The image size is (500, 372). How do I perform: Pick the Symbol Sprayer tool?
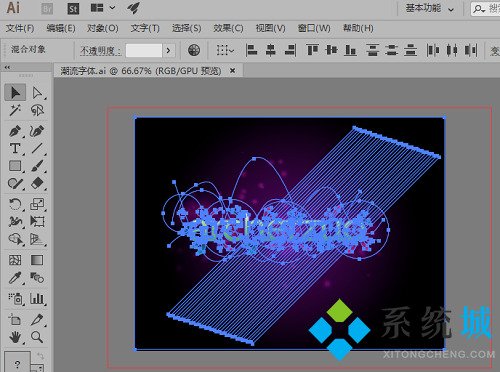tap(15, 298)
